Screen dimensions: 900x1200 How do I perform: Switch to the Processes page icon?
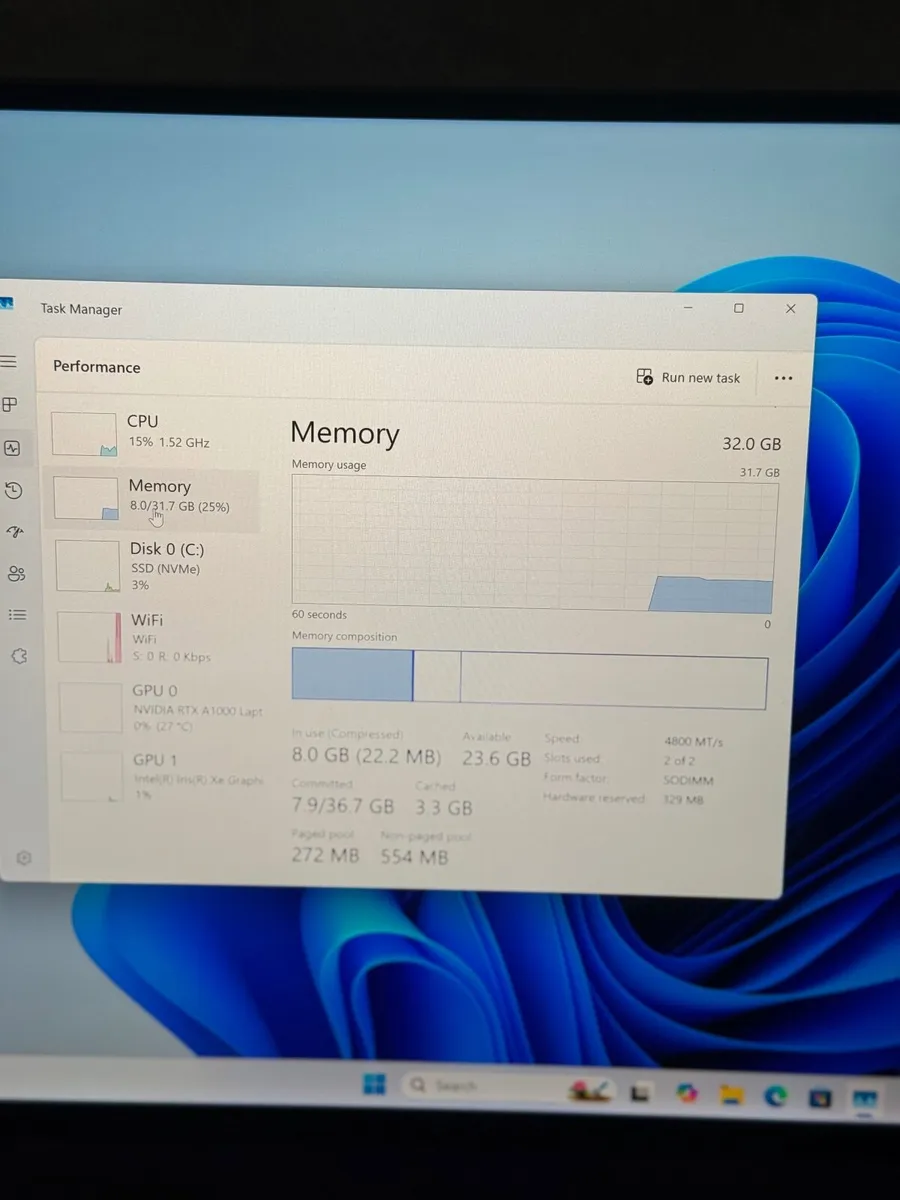pyautogui.click(x=10, y=405)
